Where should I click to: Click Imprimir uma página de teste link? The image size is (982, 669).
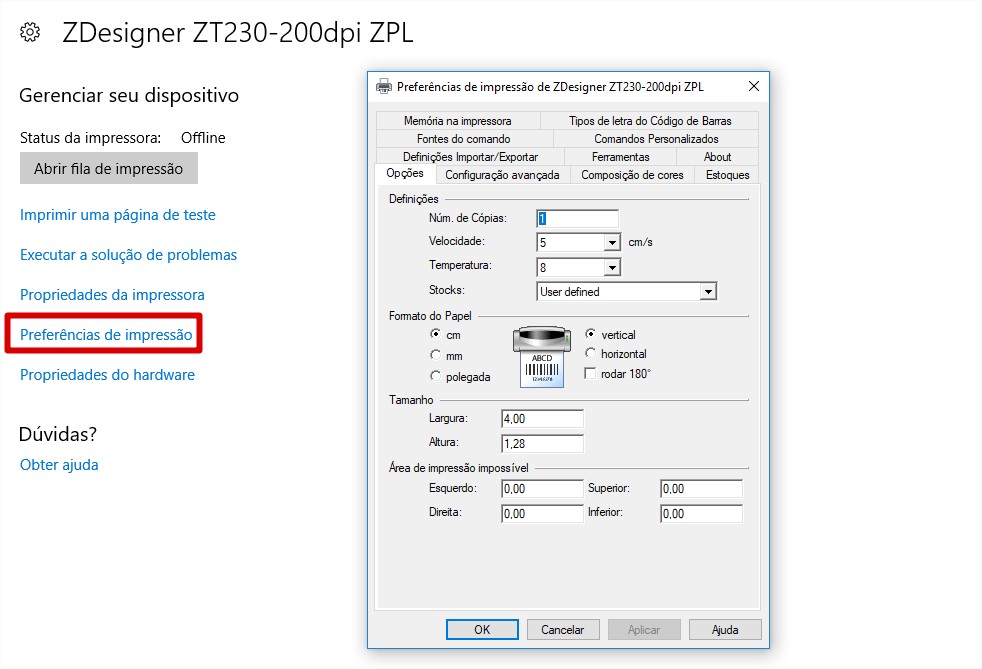(x=118, y=215)
